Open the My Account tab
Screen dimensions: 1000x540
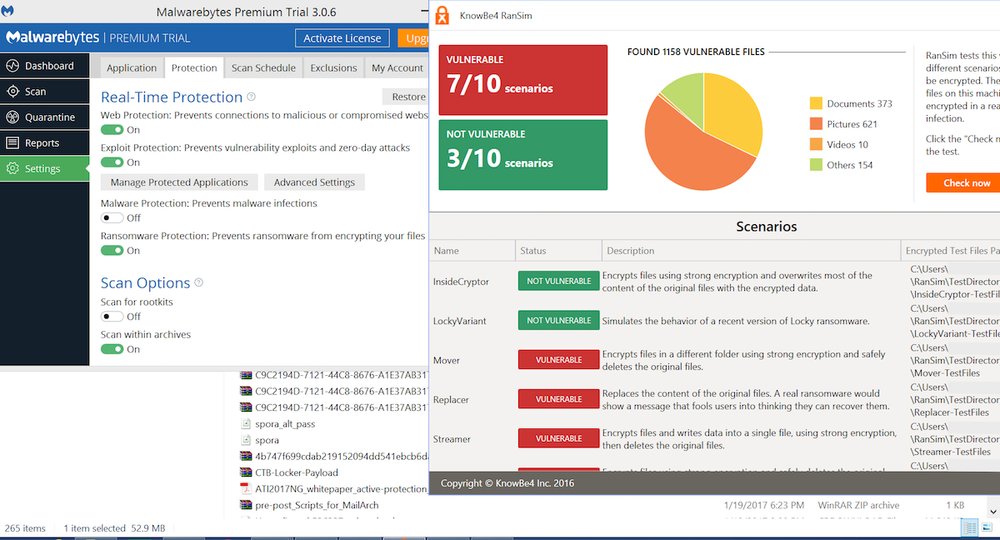coord(397,68)
